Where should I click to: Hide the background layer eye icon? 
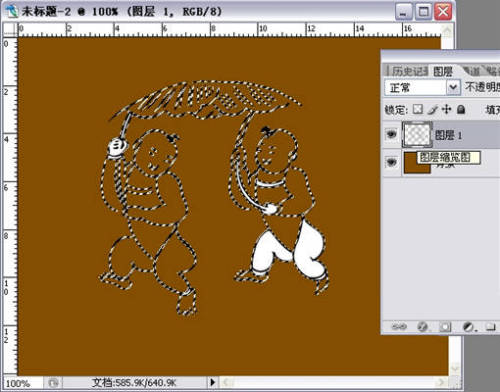(x=391, y=162)
